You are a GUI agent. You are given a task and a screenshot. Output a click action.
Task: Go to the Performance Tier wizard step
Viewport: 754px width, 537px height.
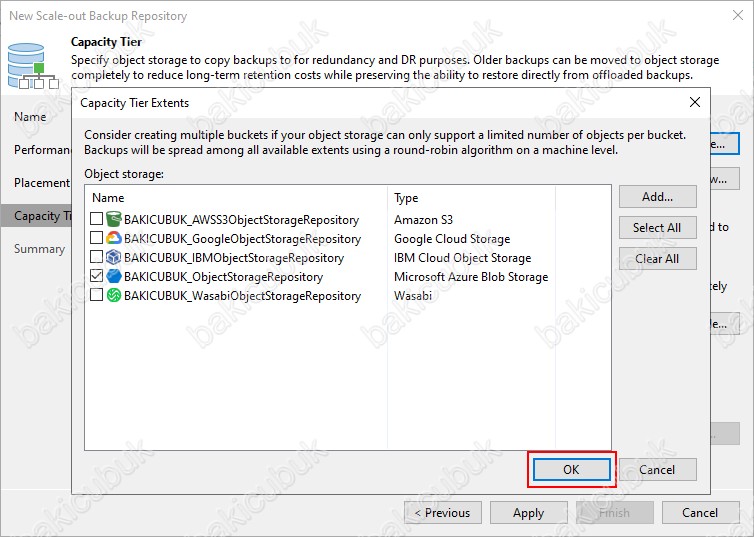(x=42, y=150)
